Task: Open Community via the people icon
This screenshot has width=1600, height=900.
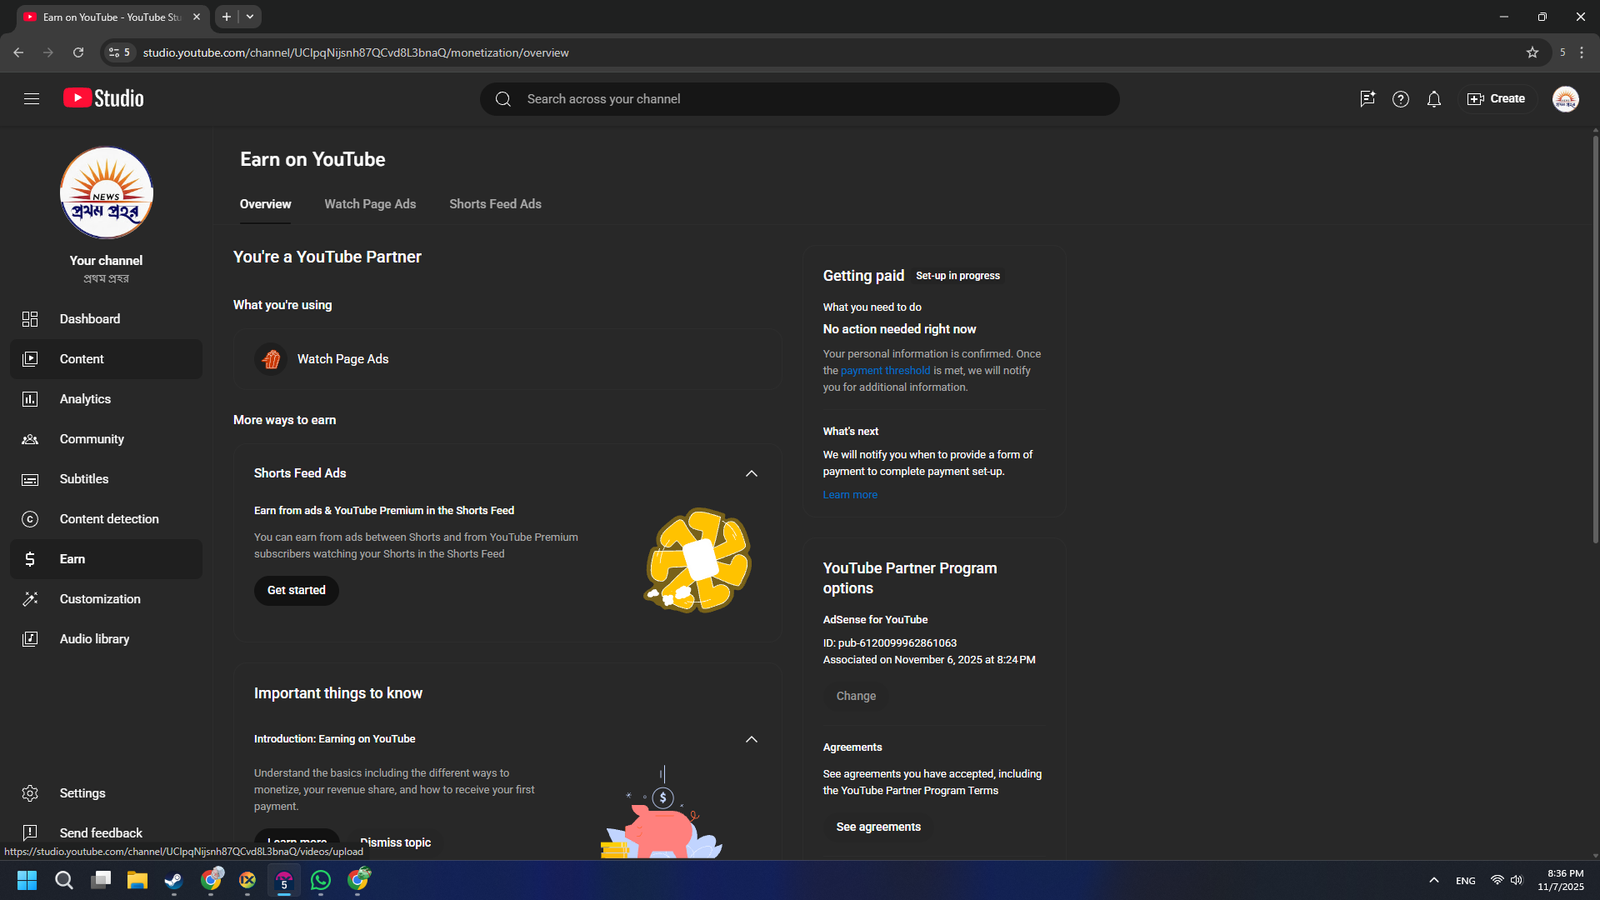Action: 30,439
